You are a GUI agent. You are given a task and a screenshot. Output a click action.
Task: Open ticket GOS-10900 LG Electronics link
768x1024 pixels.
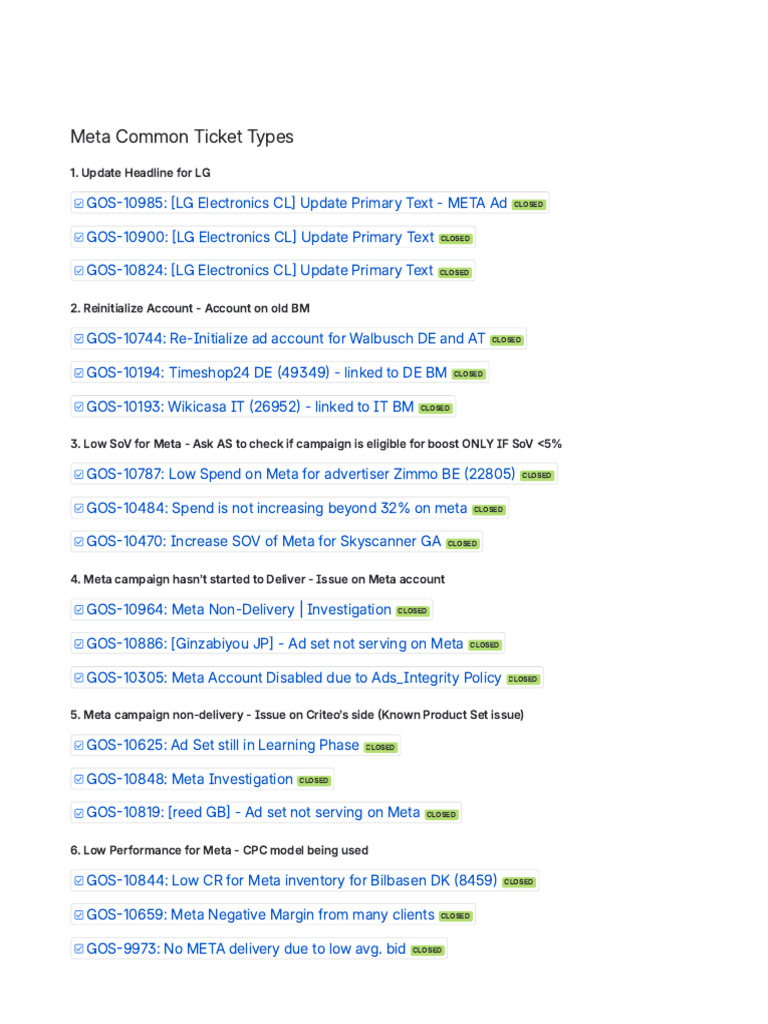260,237
